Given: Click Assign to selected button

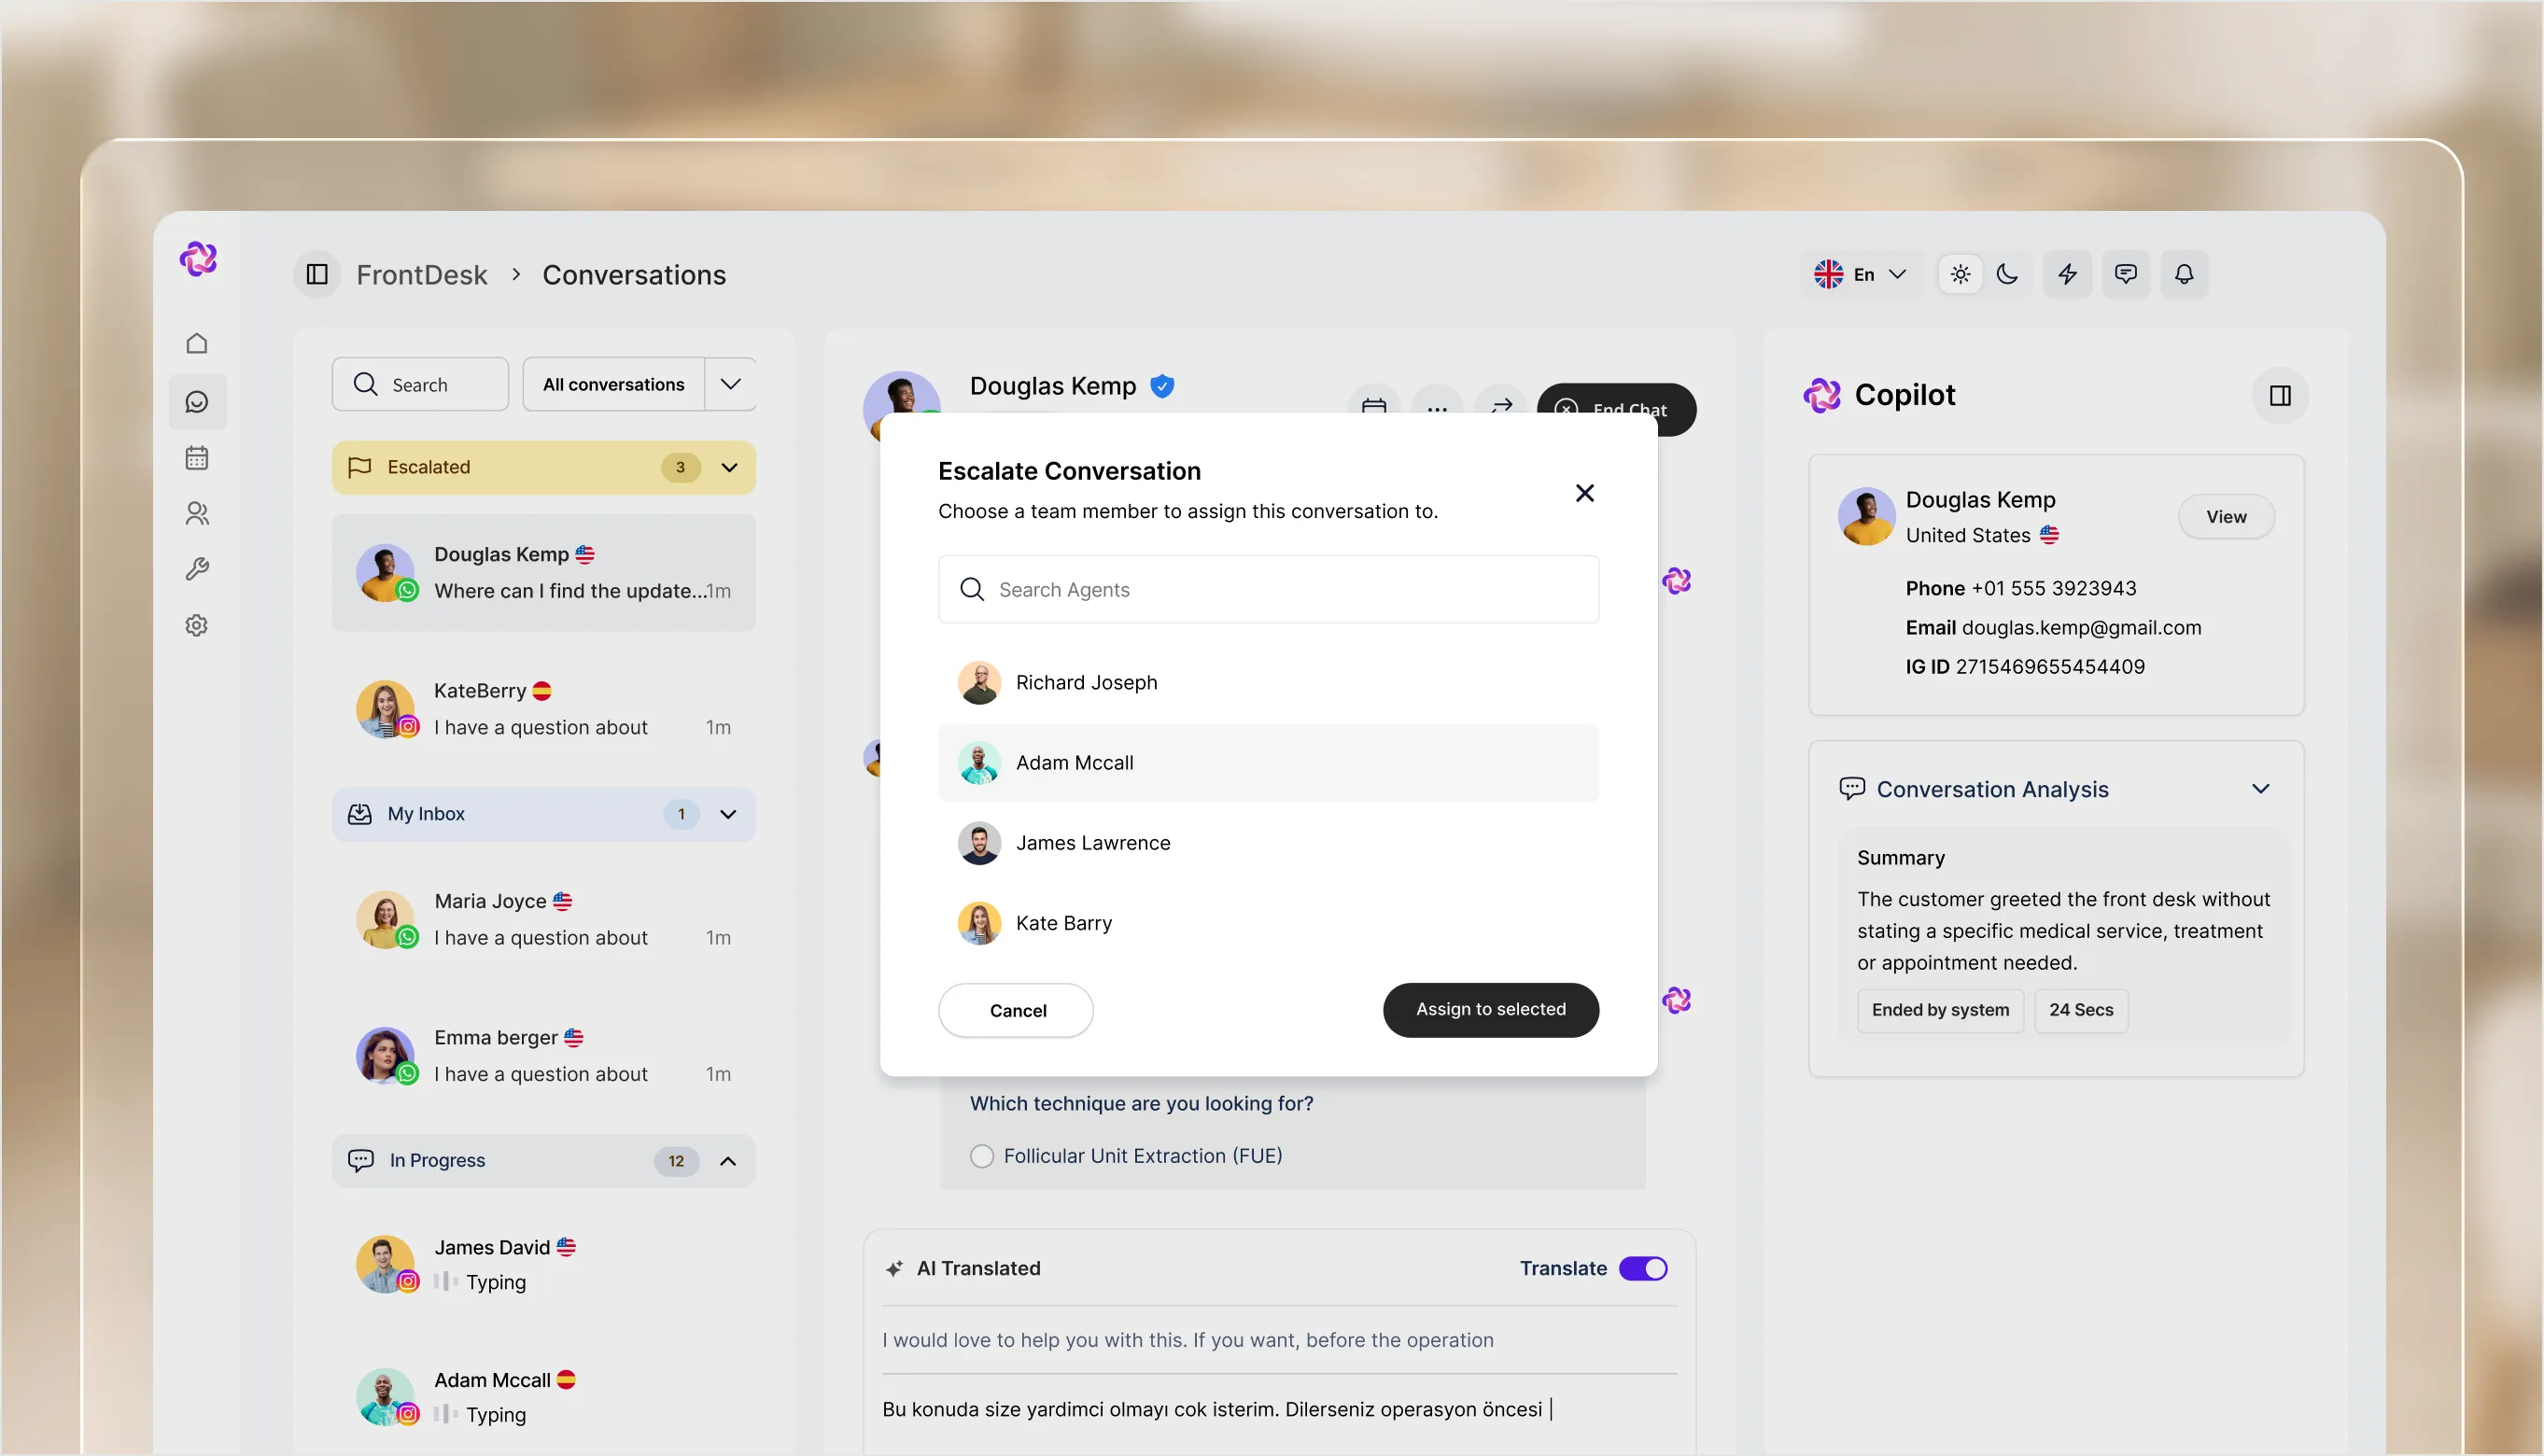Looking at the screenshot, I should [x=1490, y=1010].
